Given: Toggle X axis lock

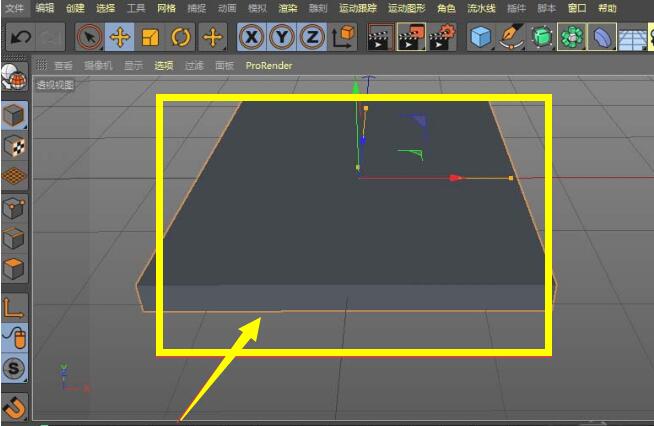Looking at the screenshot, I should [x=252, y=37].
